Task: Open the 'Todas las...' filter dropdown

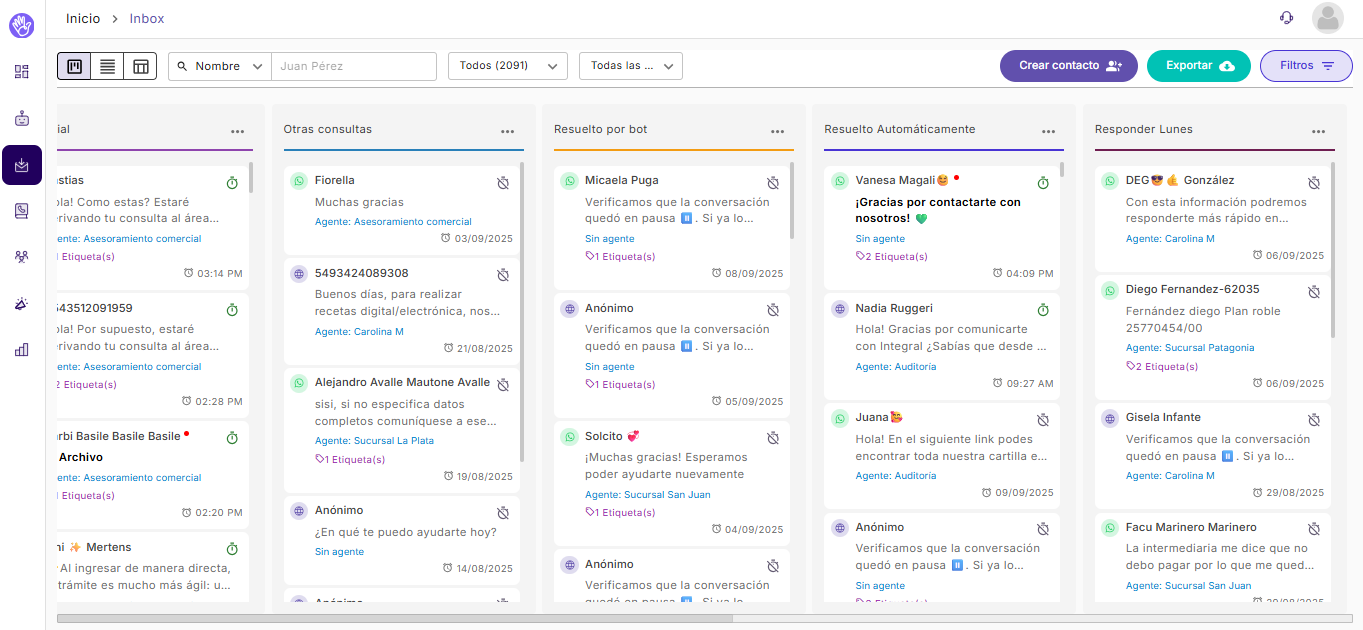Action: (x=630, y=66)
